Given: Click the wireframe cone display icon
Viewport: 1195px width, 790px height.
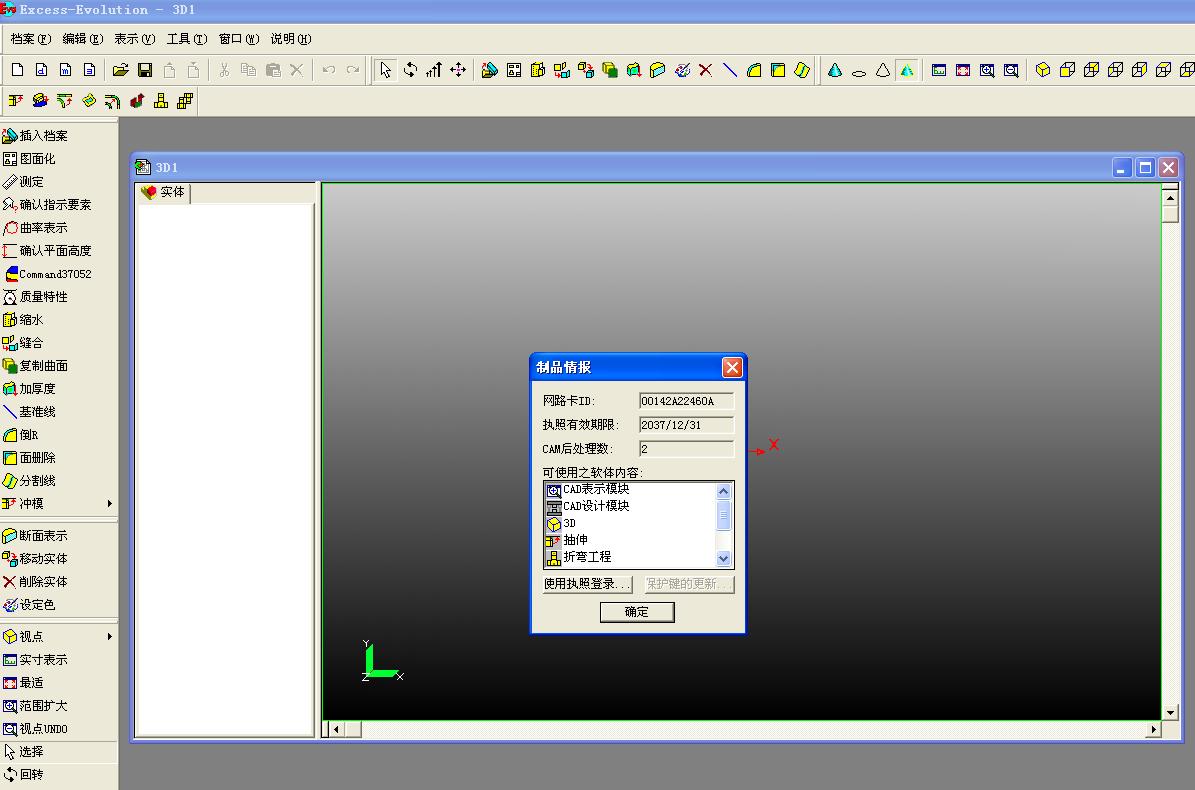Looking at the screenshot, I should [x=883, y=70].
